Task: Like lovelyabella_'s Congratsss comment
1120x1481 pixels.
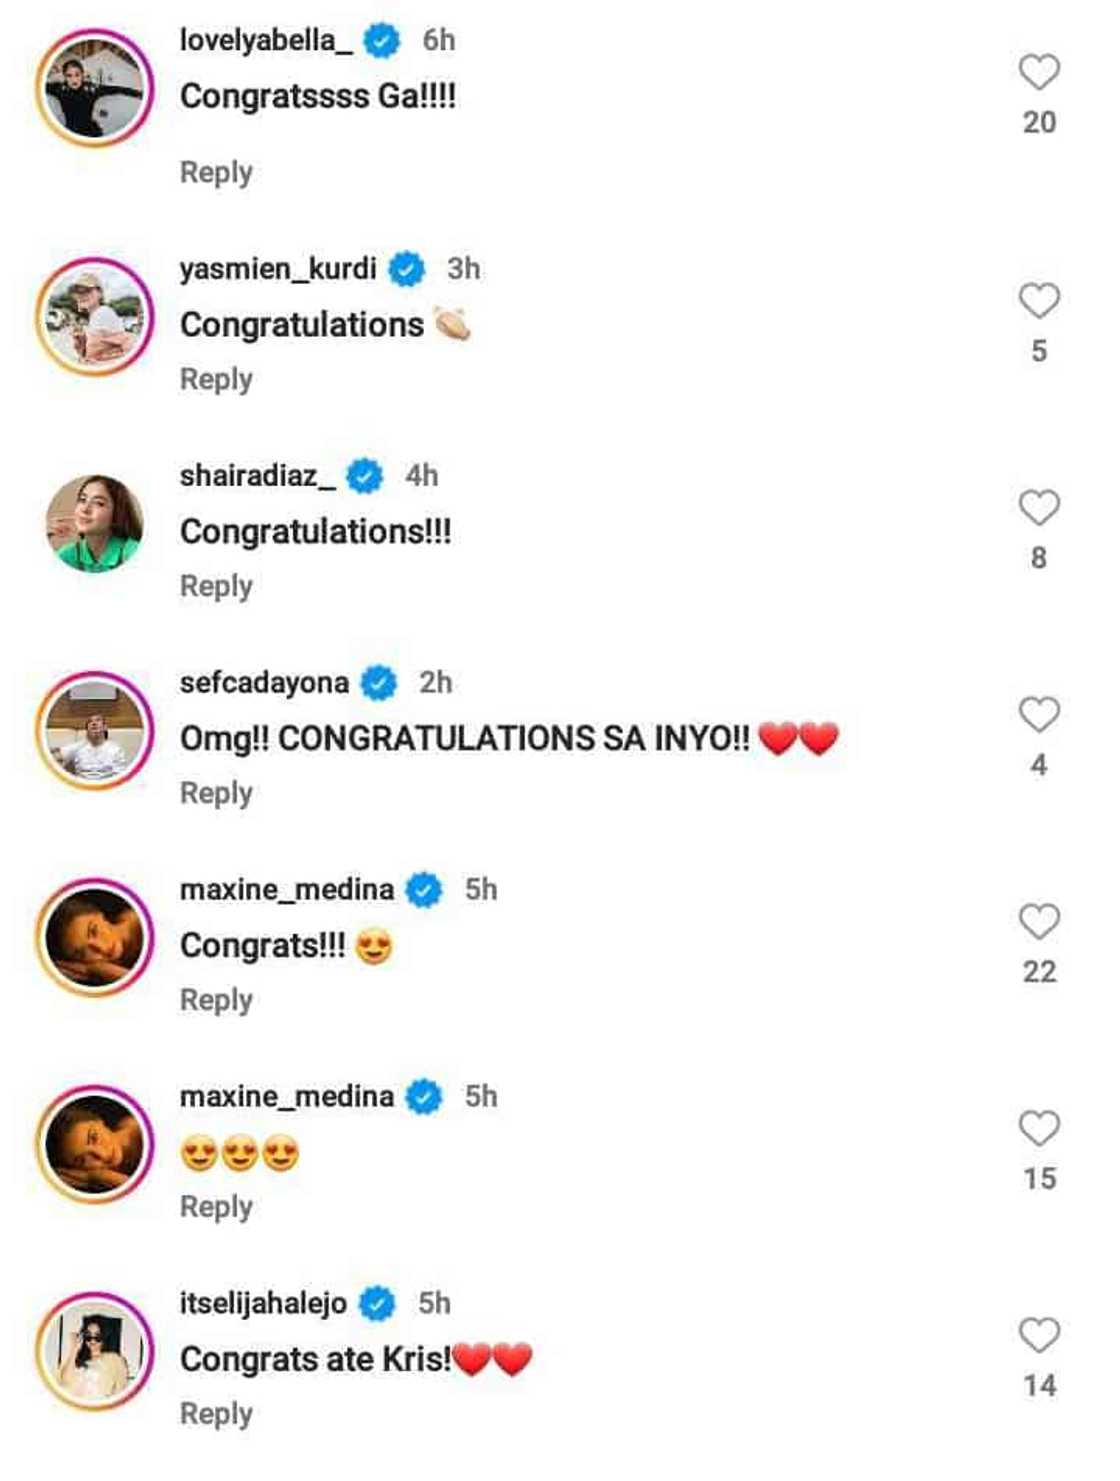Action: pyautogui.click(x=1039, y=72)
